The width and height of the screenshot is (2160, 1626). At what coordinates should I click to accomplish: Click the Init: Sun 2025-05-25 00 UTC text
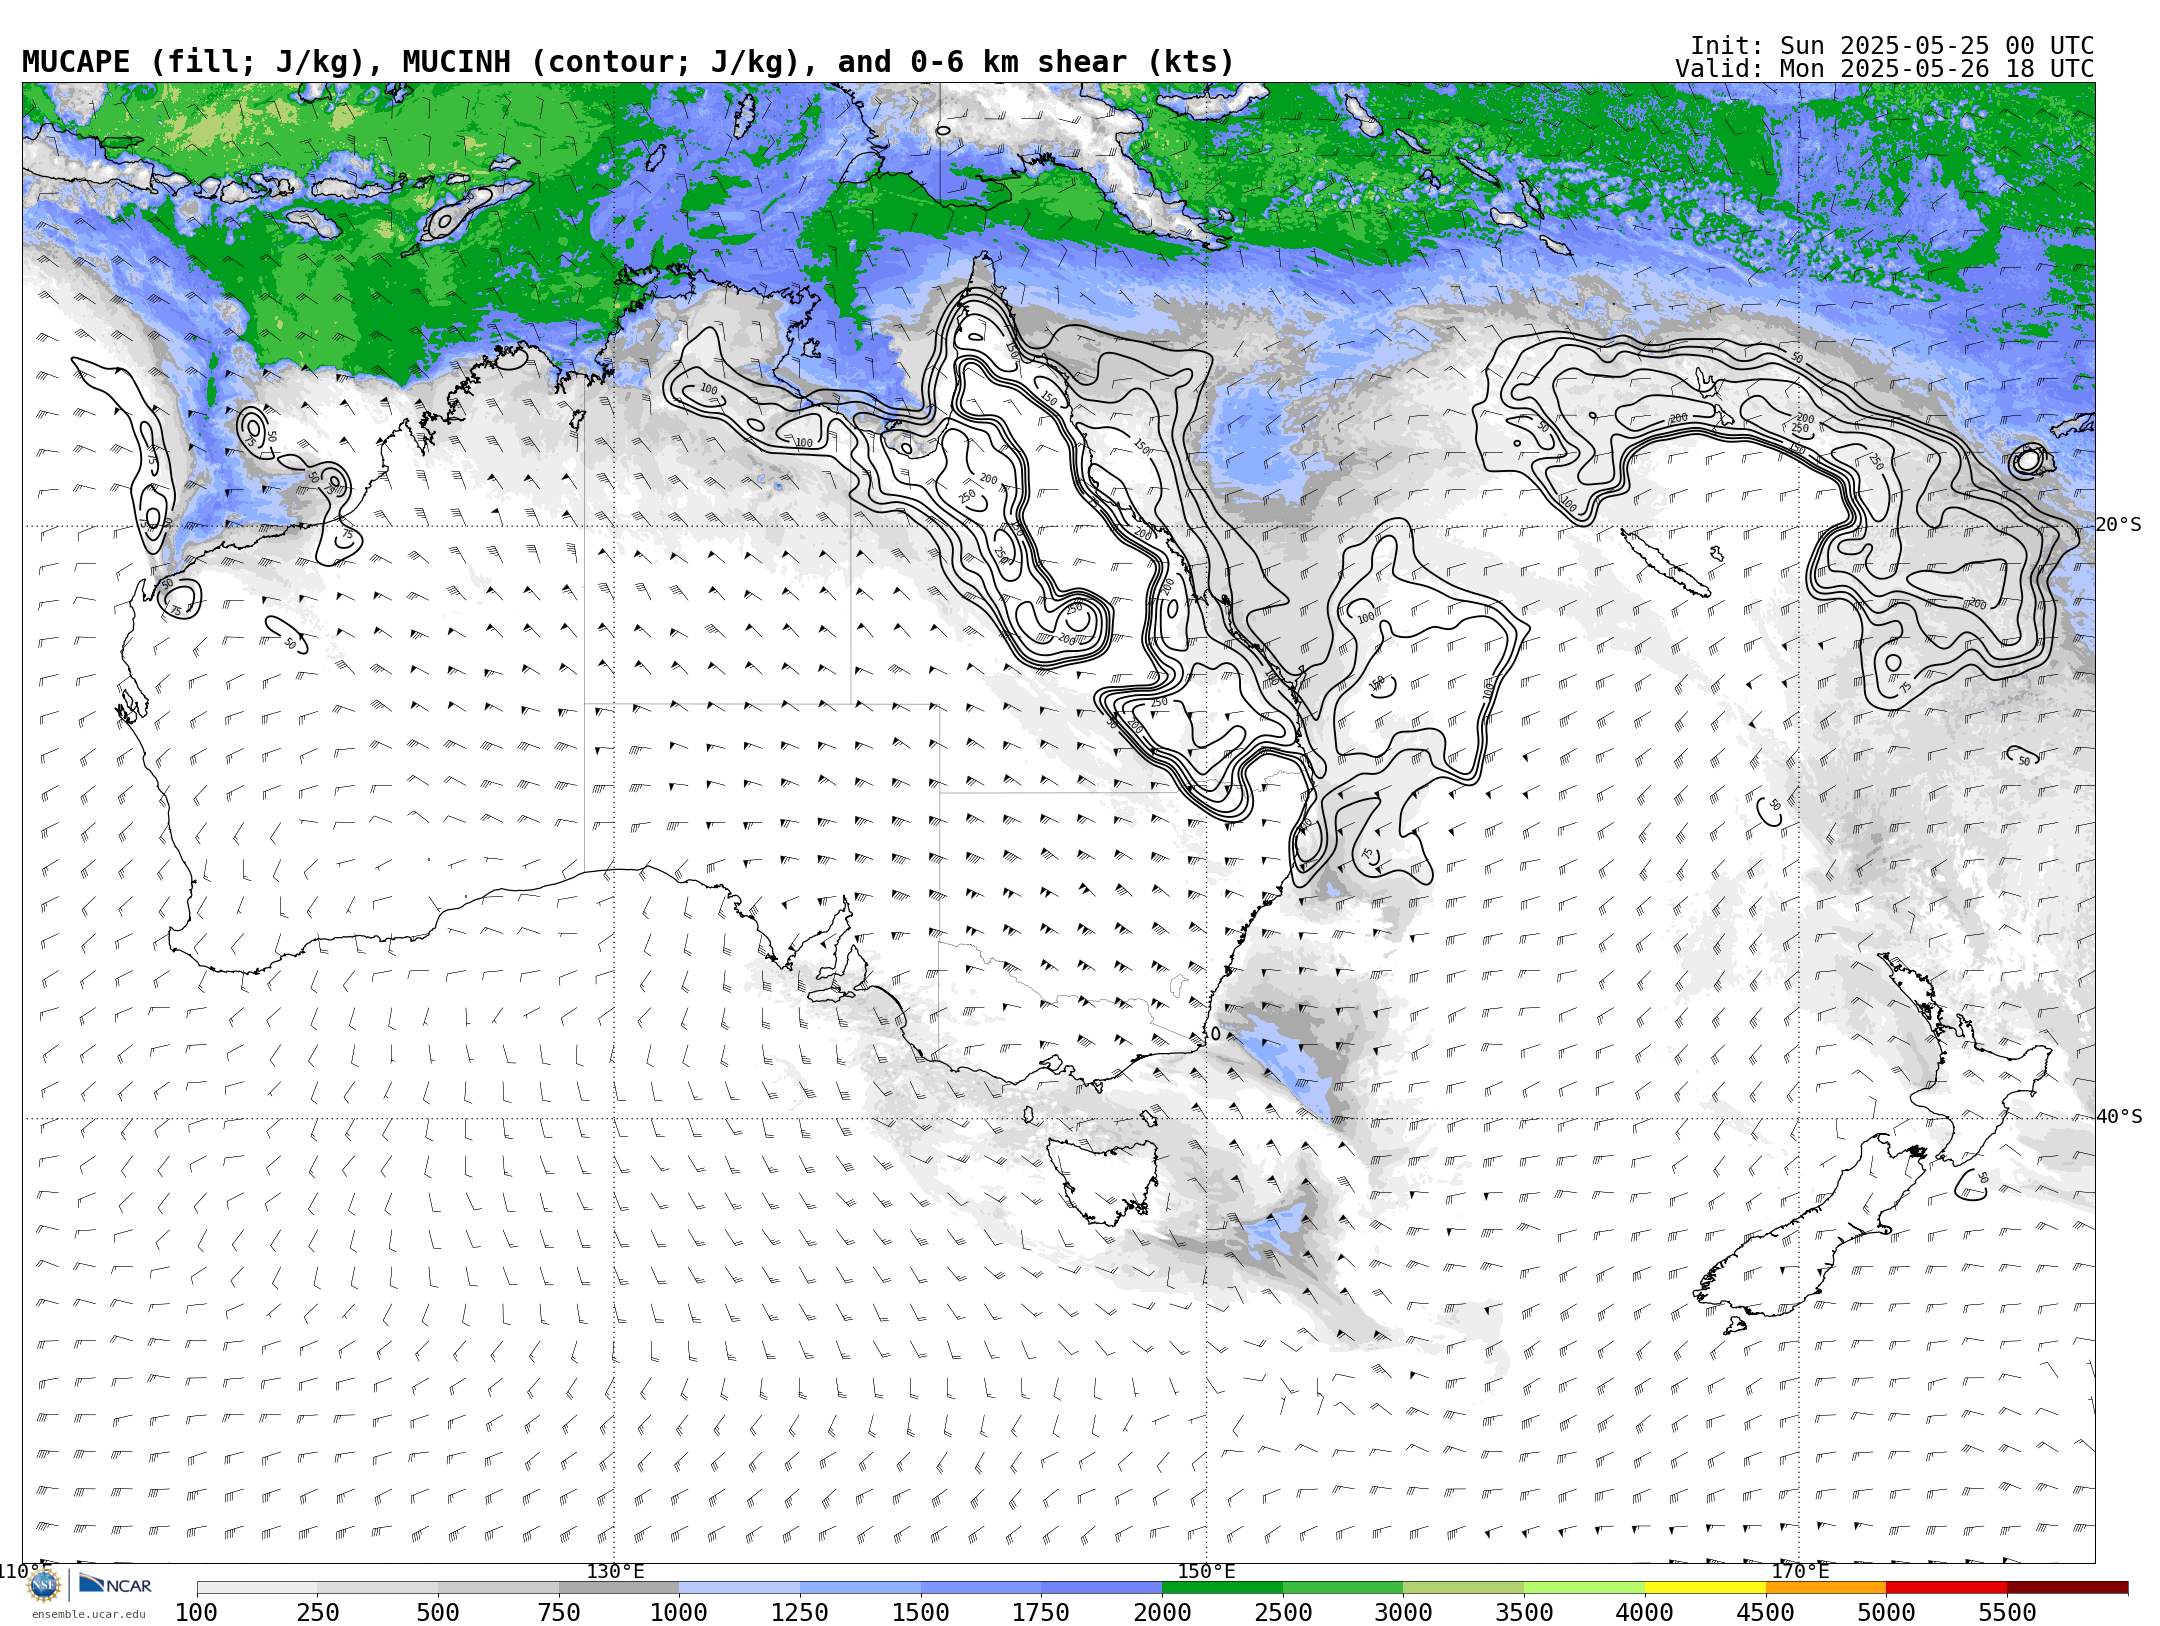click(1892, 46)
